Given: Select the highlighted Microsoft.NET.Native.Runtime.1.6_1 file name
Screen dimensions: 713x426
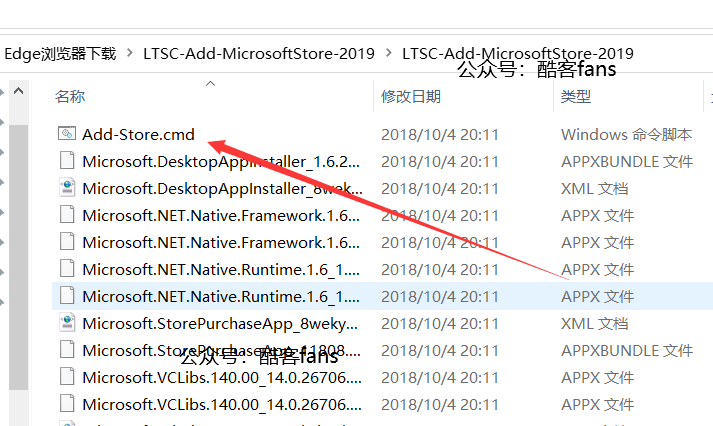Looking at the screenshot, I should 221,297.
